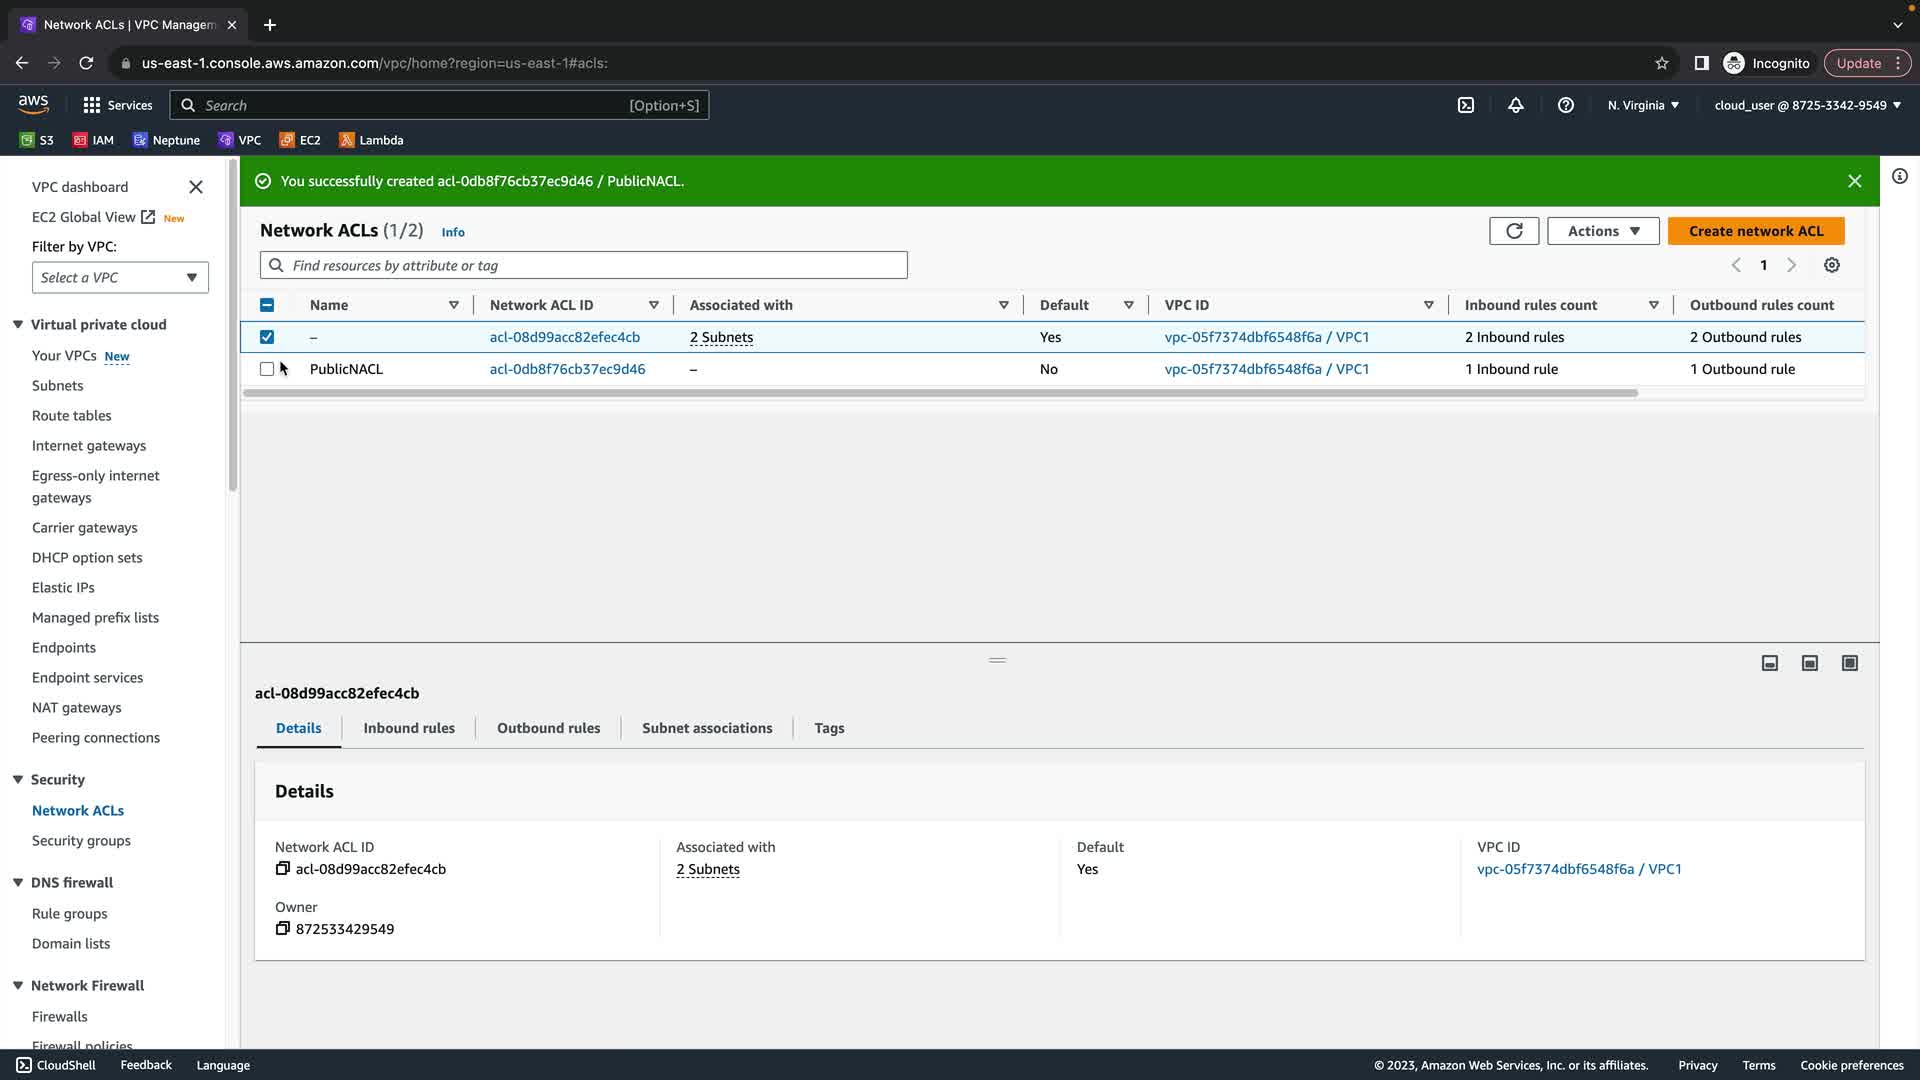Click the help question mark icon
Screen dimensions: 1920x1080
[1565, 105]
